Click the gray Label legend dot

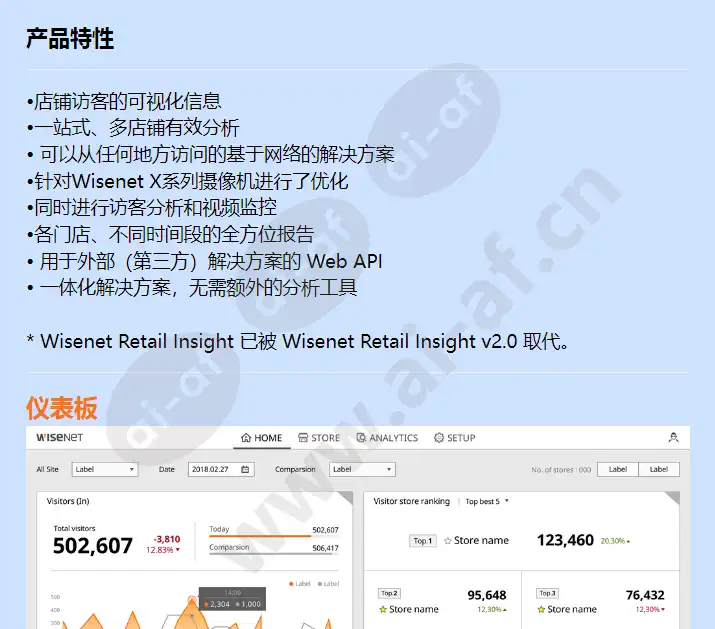(x=320, y=584)
